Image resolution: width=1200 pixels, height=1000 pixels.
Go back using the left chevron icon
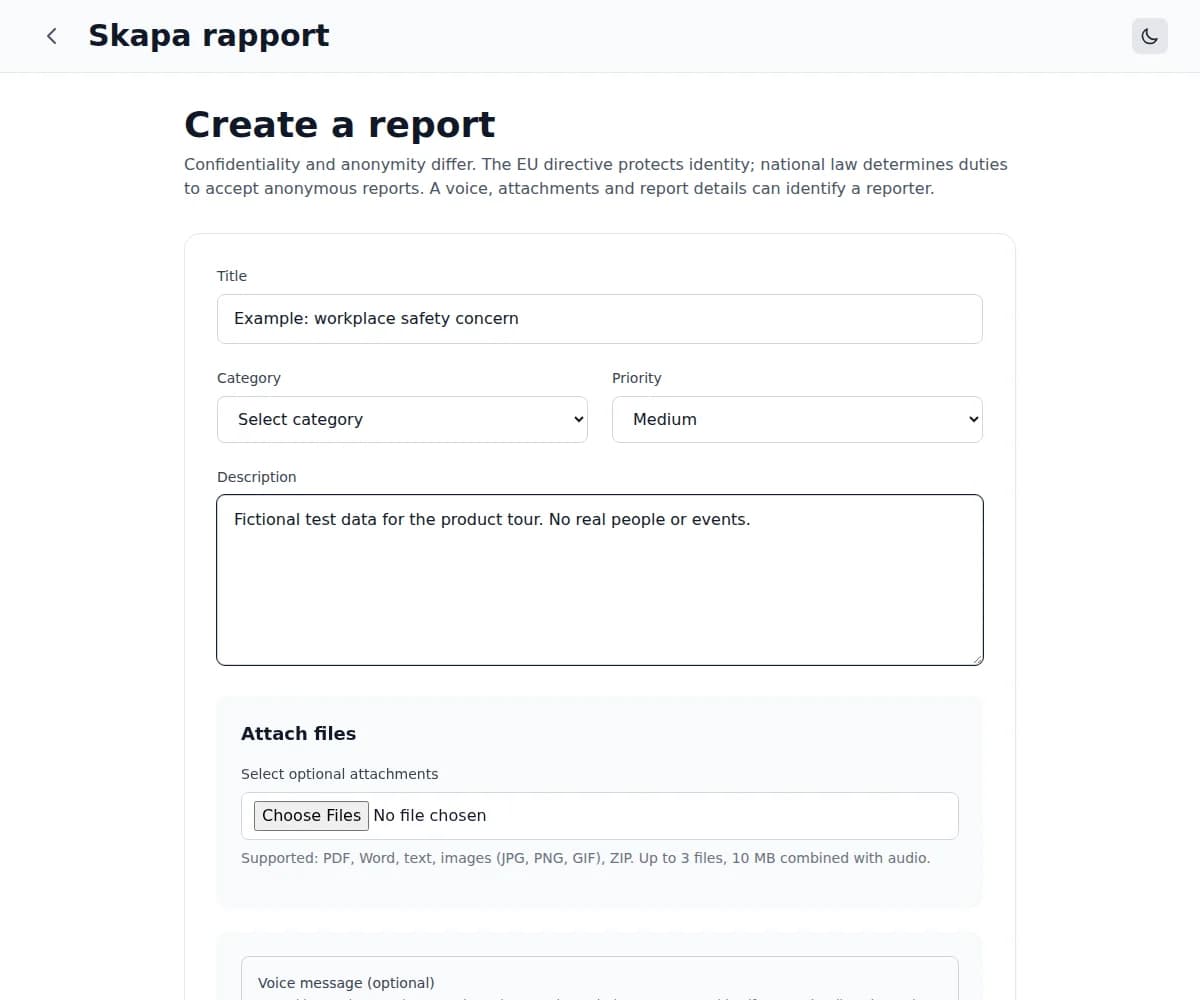click(52, 36)
